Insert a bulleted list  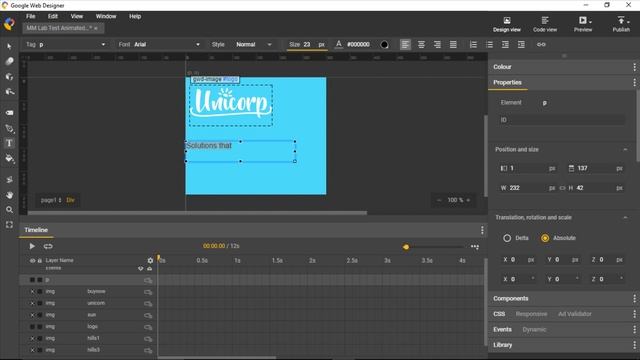(x=489, y=44)
